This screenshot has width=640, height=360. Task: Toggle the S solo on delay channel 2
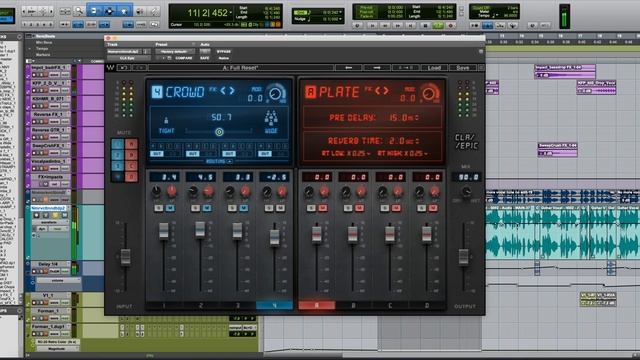(x=195, y=208)
